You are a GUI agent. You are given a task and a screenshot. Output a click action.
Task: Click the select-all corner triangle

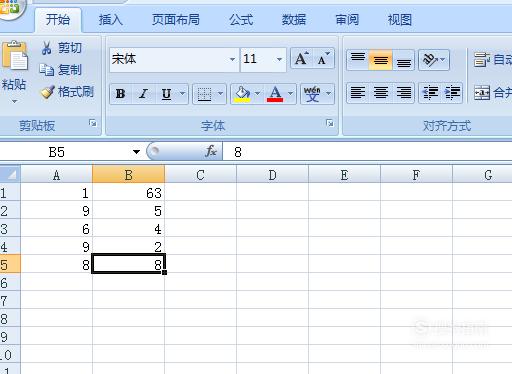pyautogui.click(x=10, y=174)
